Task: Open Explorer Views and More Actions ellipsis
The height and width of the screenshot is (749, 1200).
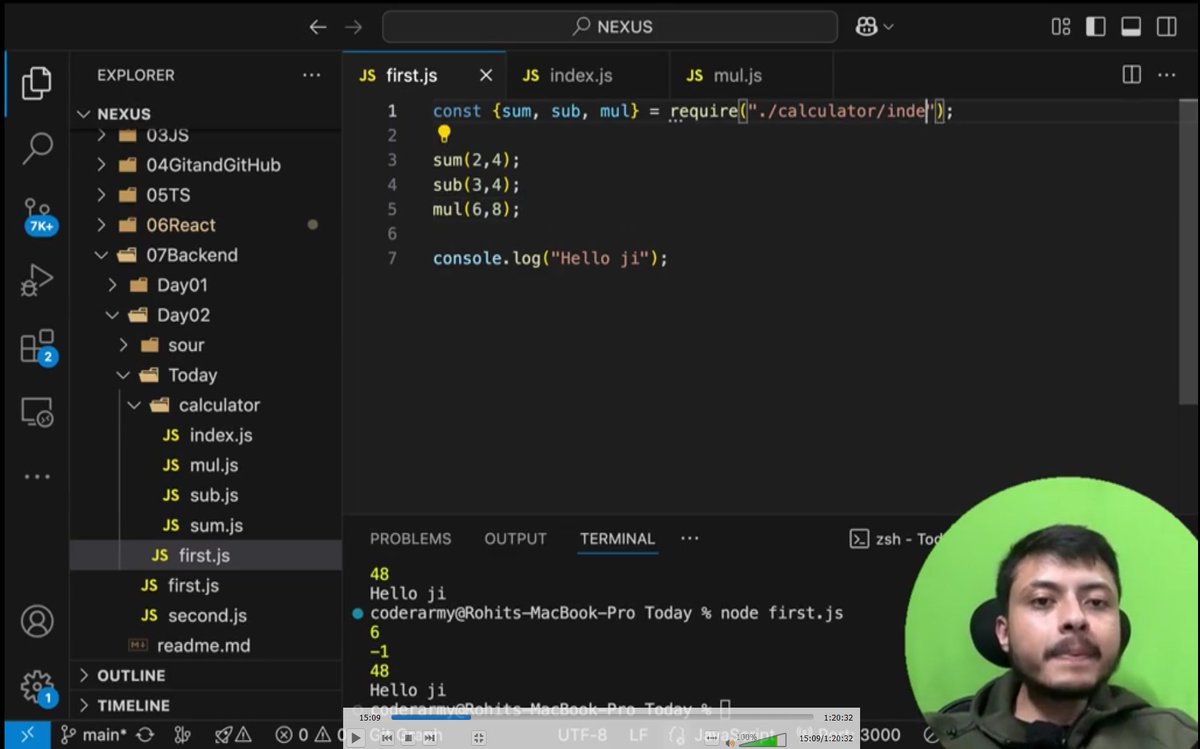Action: click(312, 75)
